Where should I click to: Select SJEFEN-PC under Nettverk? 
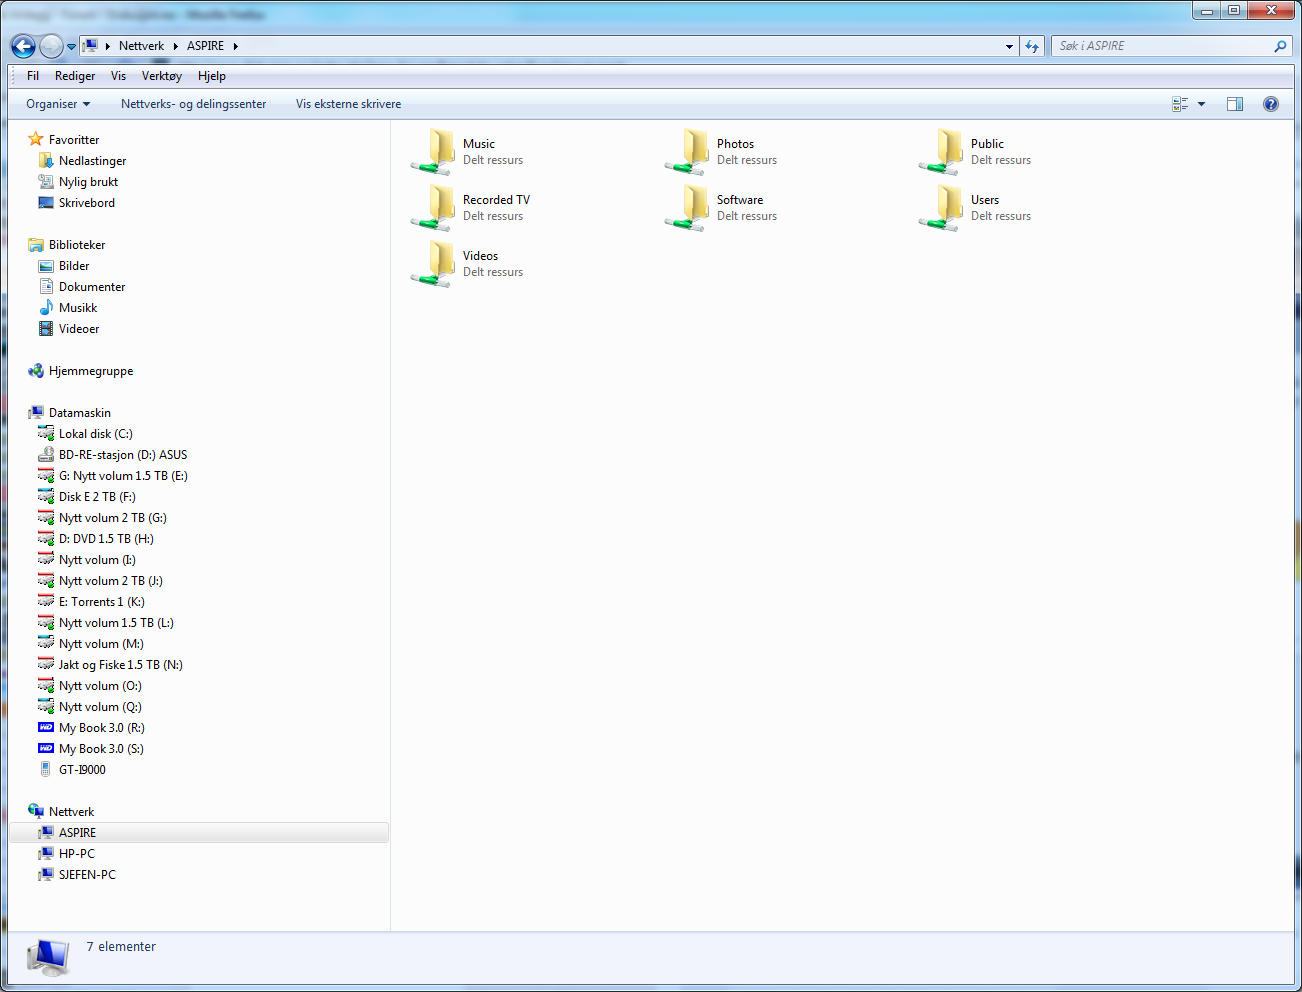[87, 875]
